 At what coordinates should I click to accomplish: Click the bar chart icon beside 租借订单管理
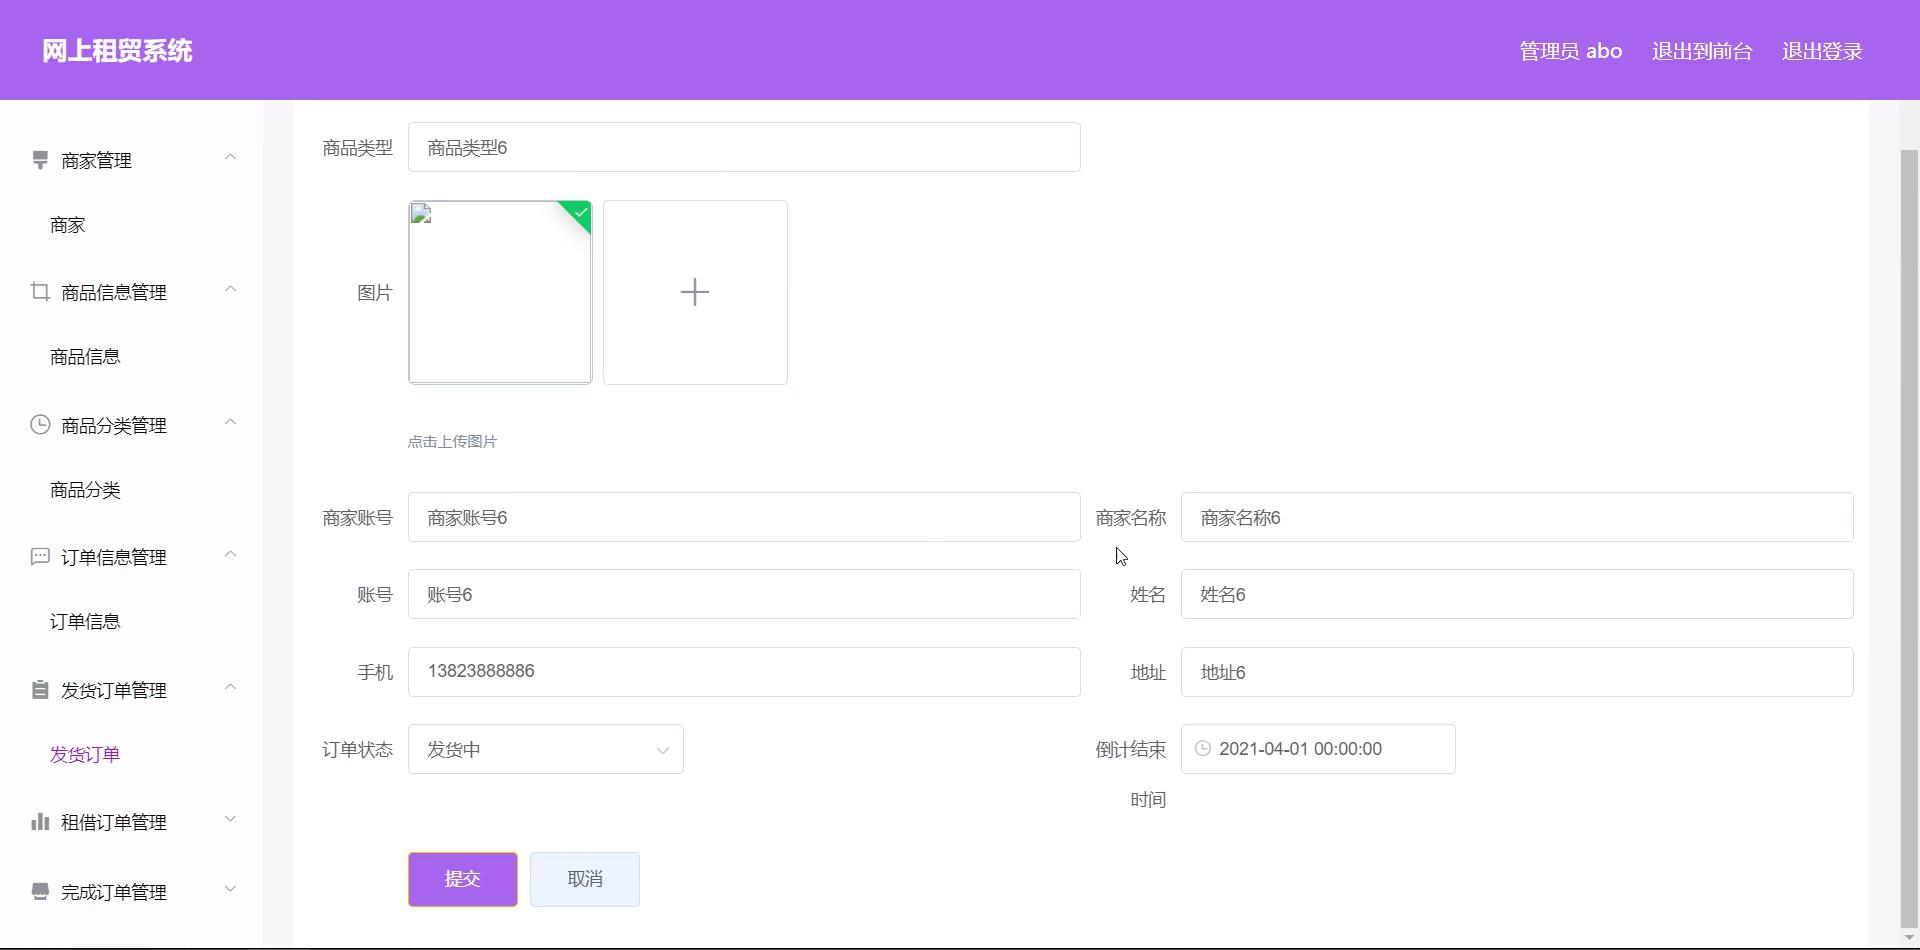point(40,822)
